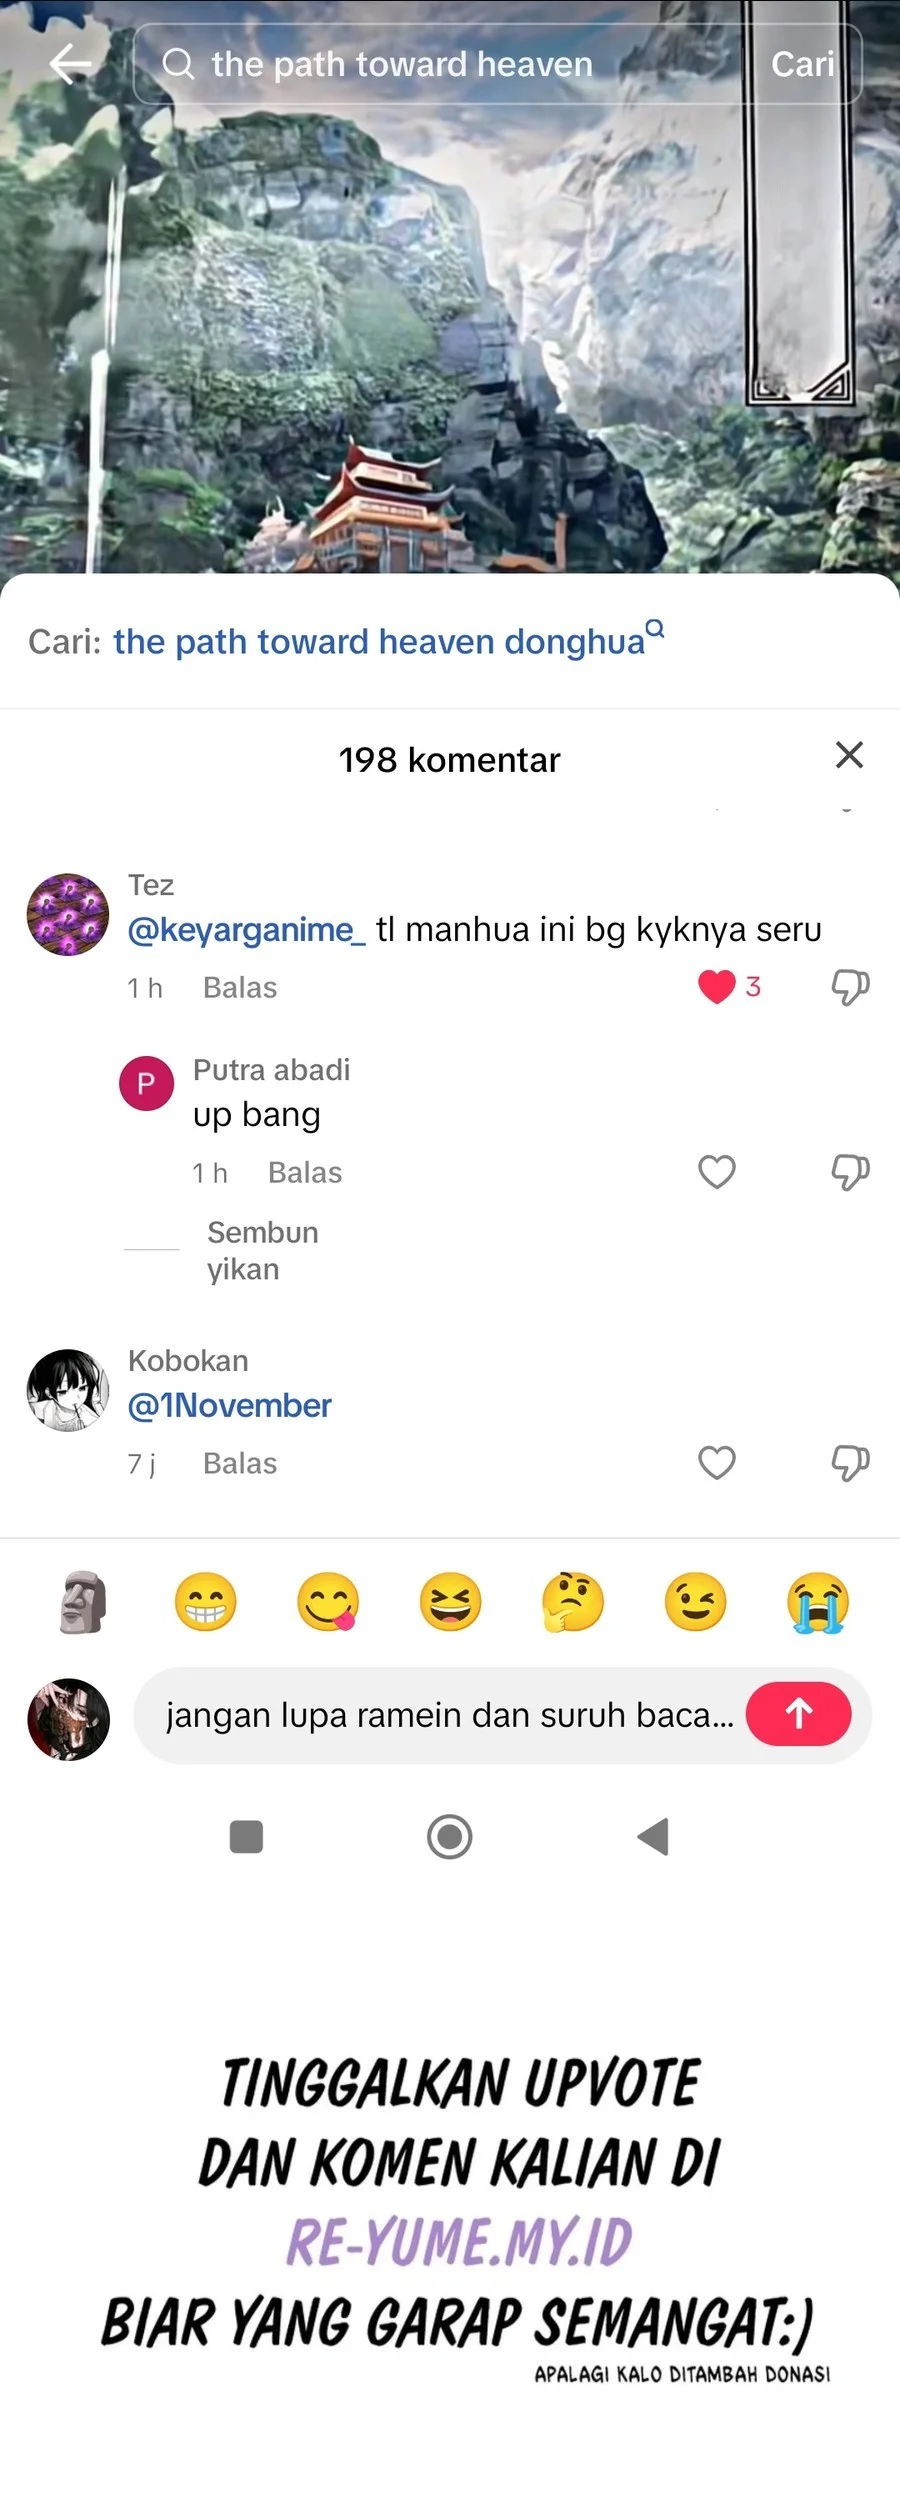Image resolution: width=900 pixels, height=2500 pixels.
Task: Open Tez's profile avatar
Action: tap(68, 915)
